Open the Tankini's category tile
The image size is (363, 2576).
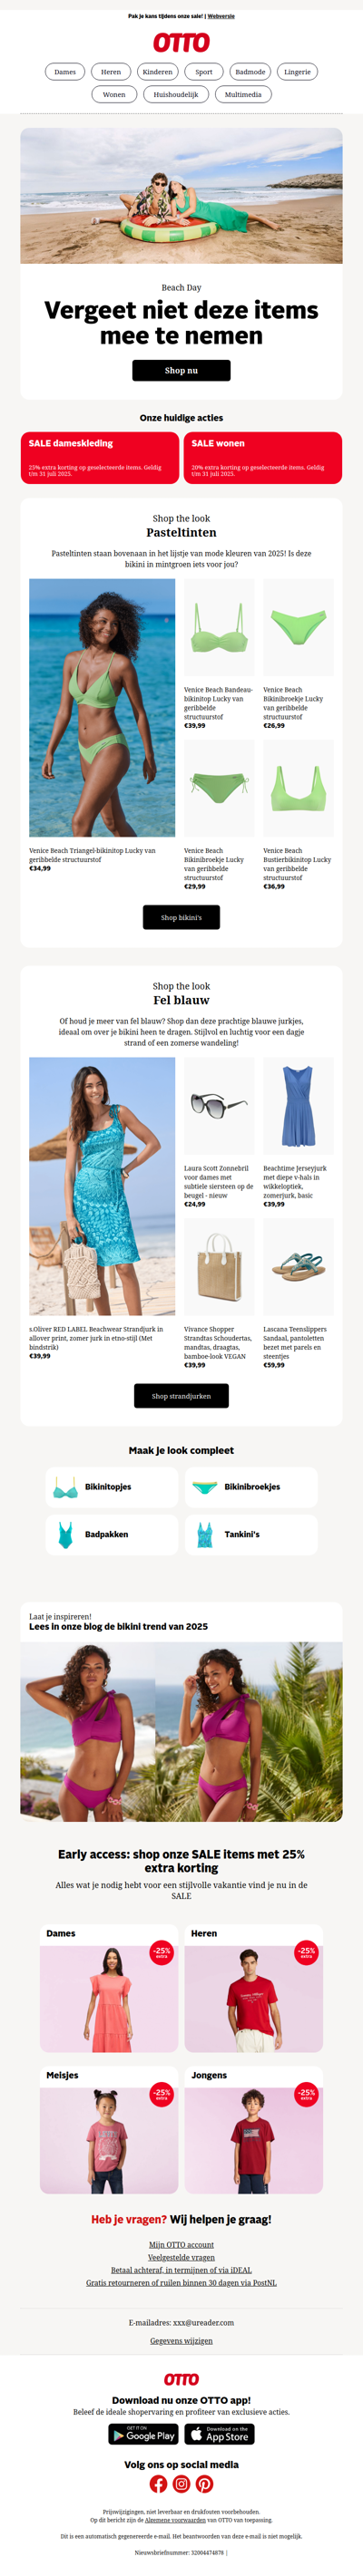(251, 1534)
